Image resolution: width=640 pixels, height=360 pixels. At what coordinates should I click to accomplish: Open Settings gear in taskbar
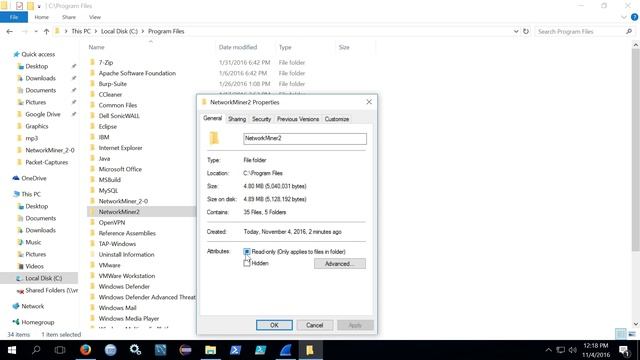click(136, 350)
